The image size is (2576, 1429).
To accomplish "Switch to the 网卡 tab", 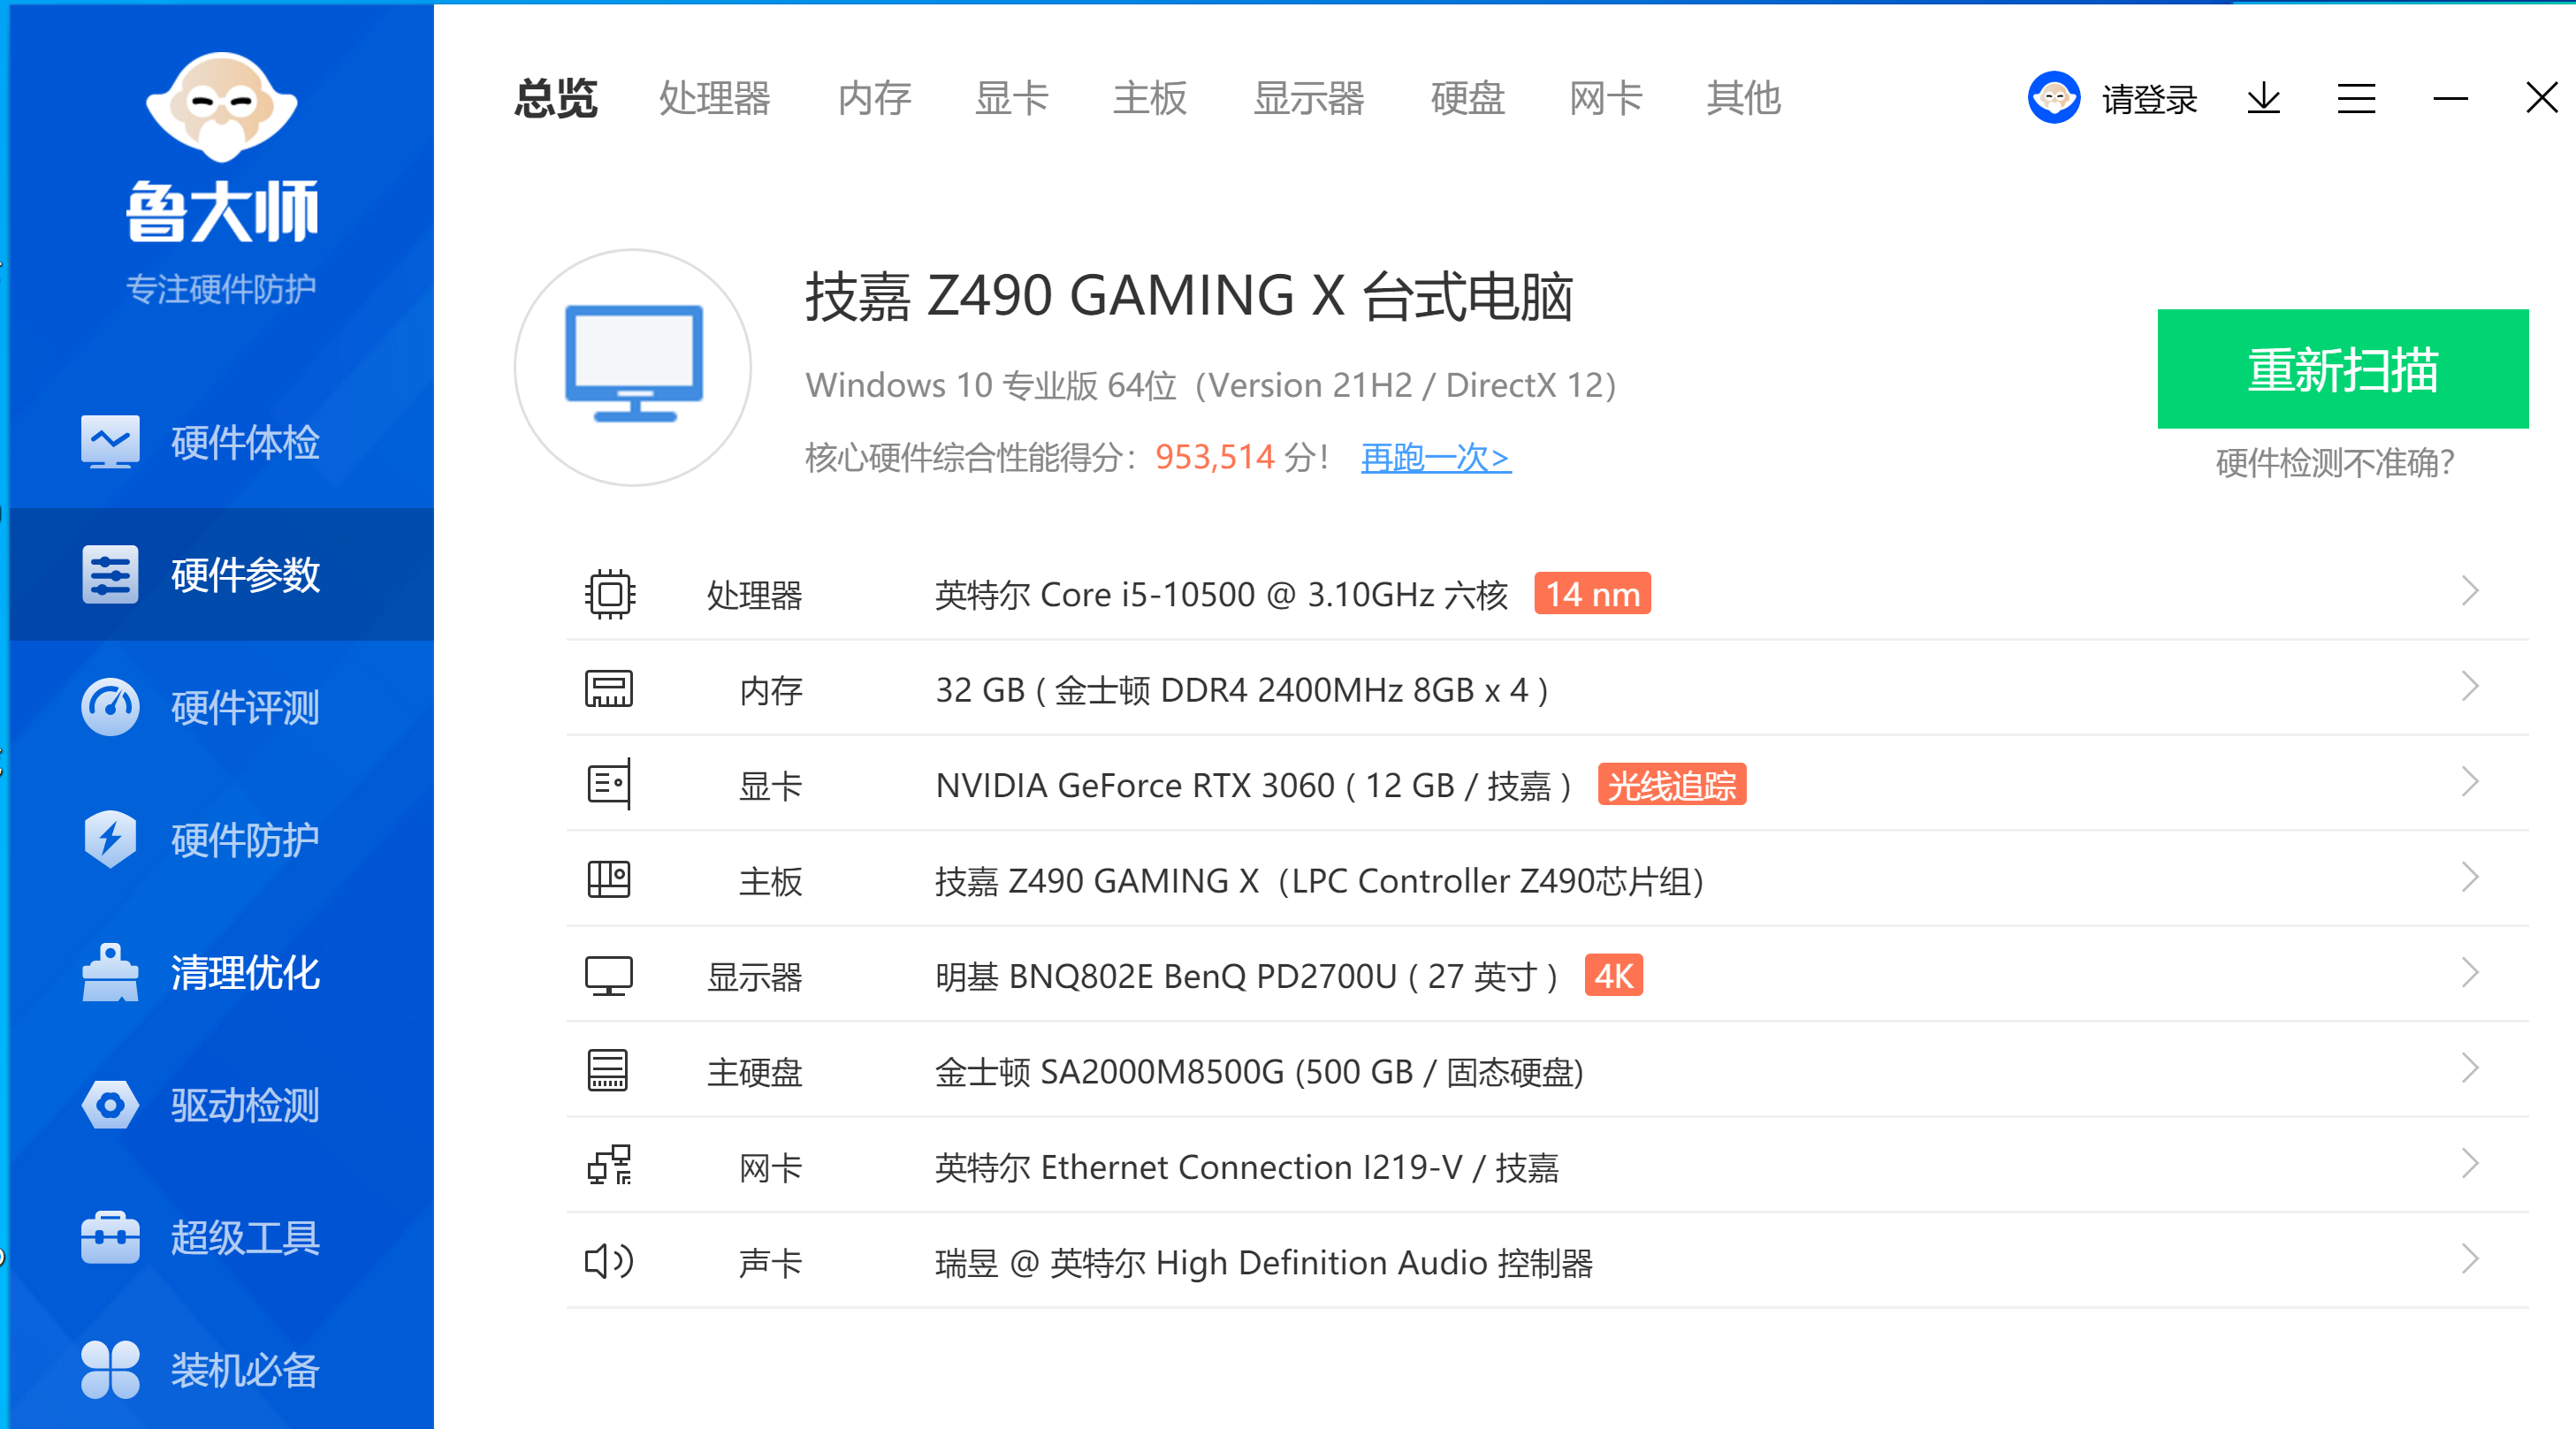I will coord(1606,98).
